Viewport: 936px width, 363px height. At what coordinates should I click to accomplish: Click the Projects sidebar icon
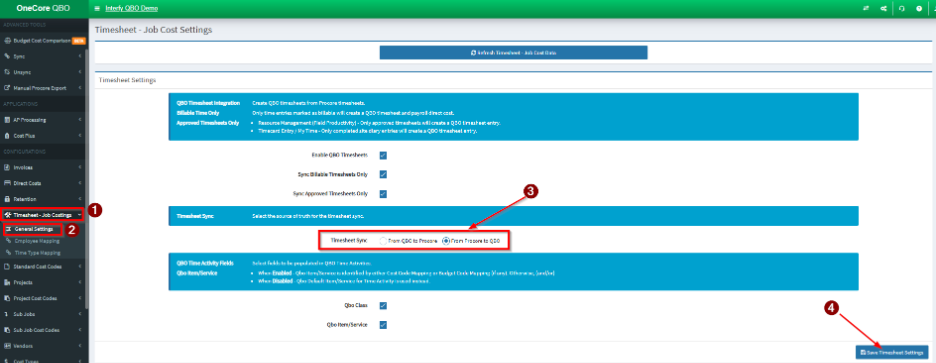point(7,282)
